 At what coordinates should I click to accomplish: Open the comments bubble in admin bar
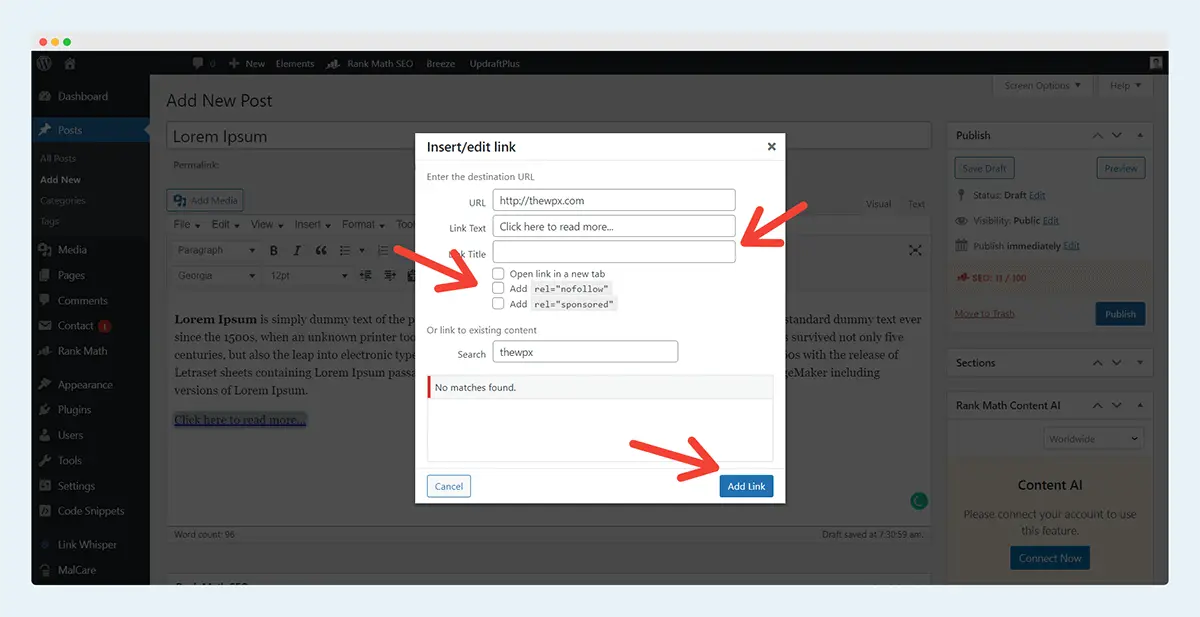pos(199,63)
